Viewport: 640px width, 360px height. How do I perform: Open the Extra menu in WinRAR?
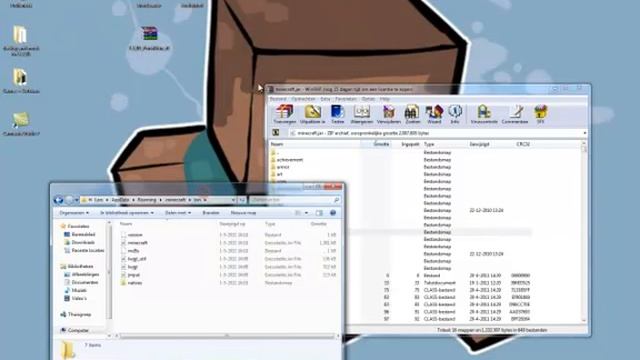325,99
